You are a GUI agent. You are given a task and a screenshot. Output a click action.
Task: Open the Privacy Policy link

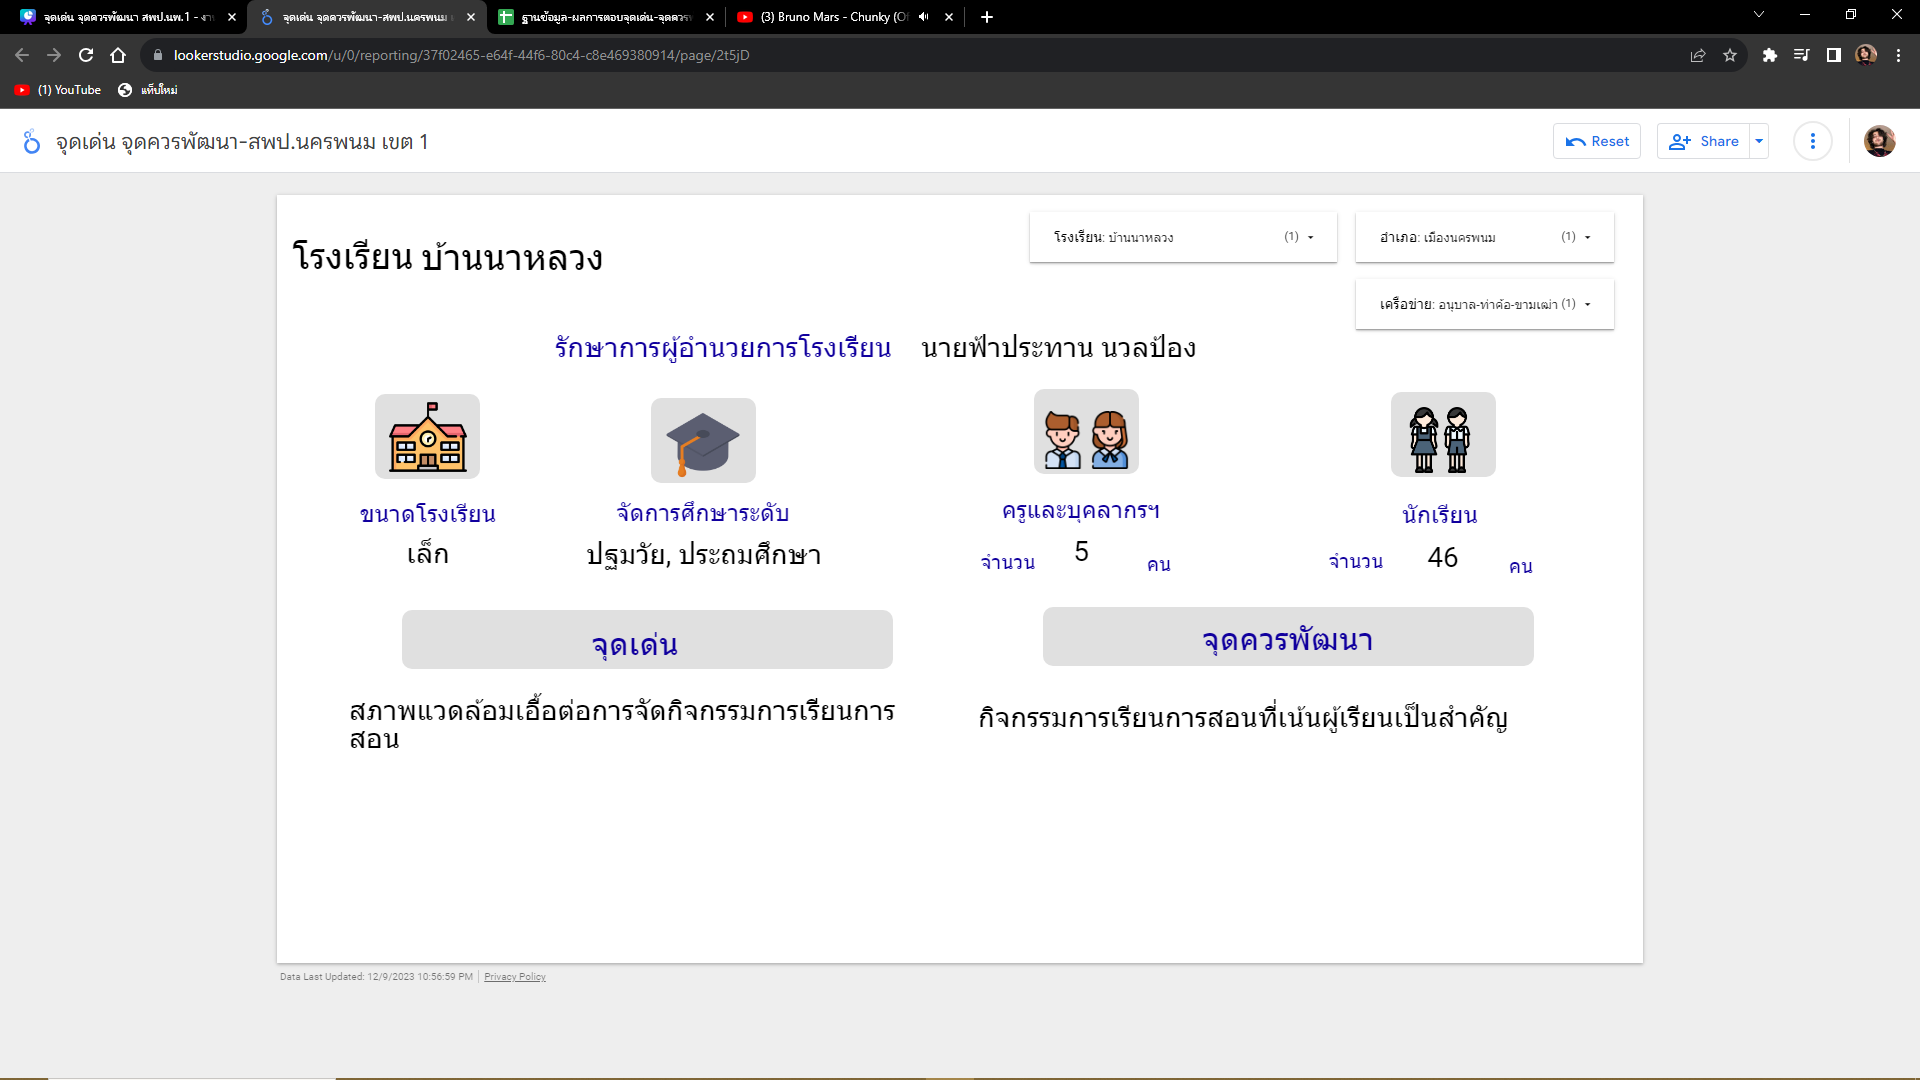514,977
